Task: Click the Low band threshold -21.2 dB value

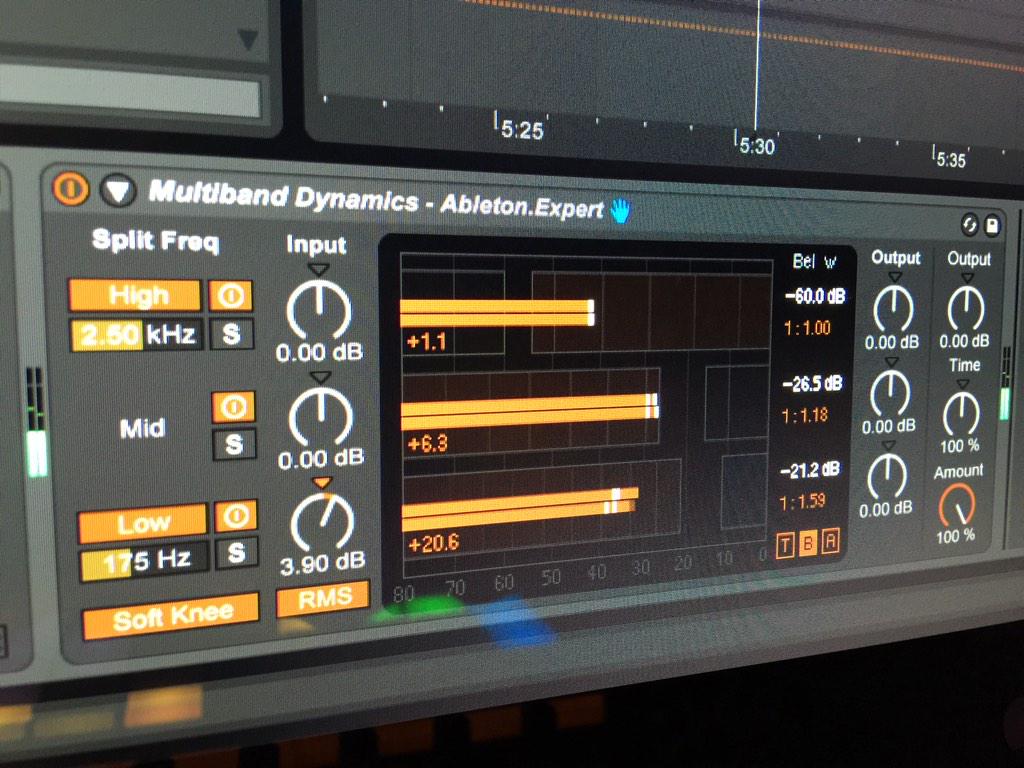Action: tap(810, 470)
